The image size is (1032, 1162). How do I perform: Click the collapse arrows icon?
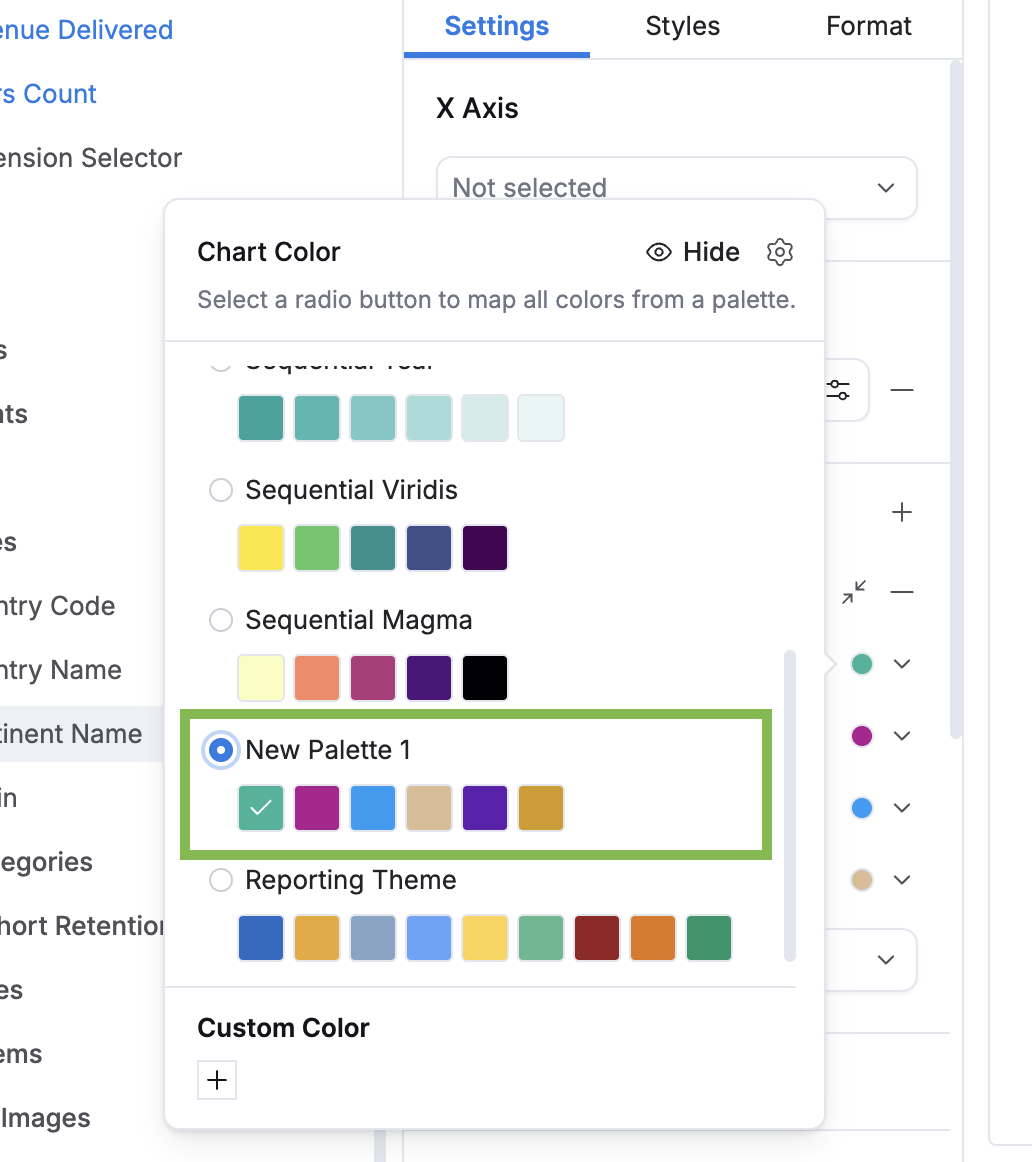853,592
